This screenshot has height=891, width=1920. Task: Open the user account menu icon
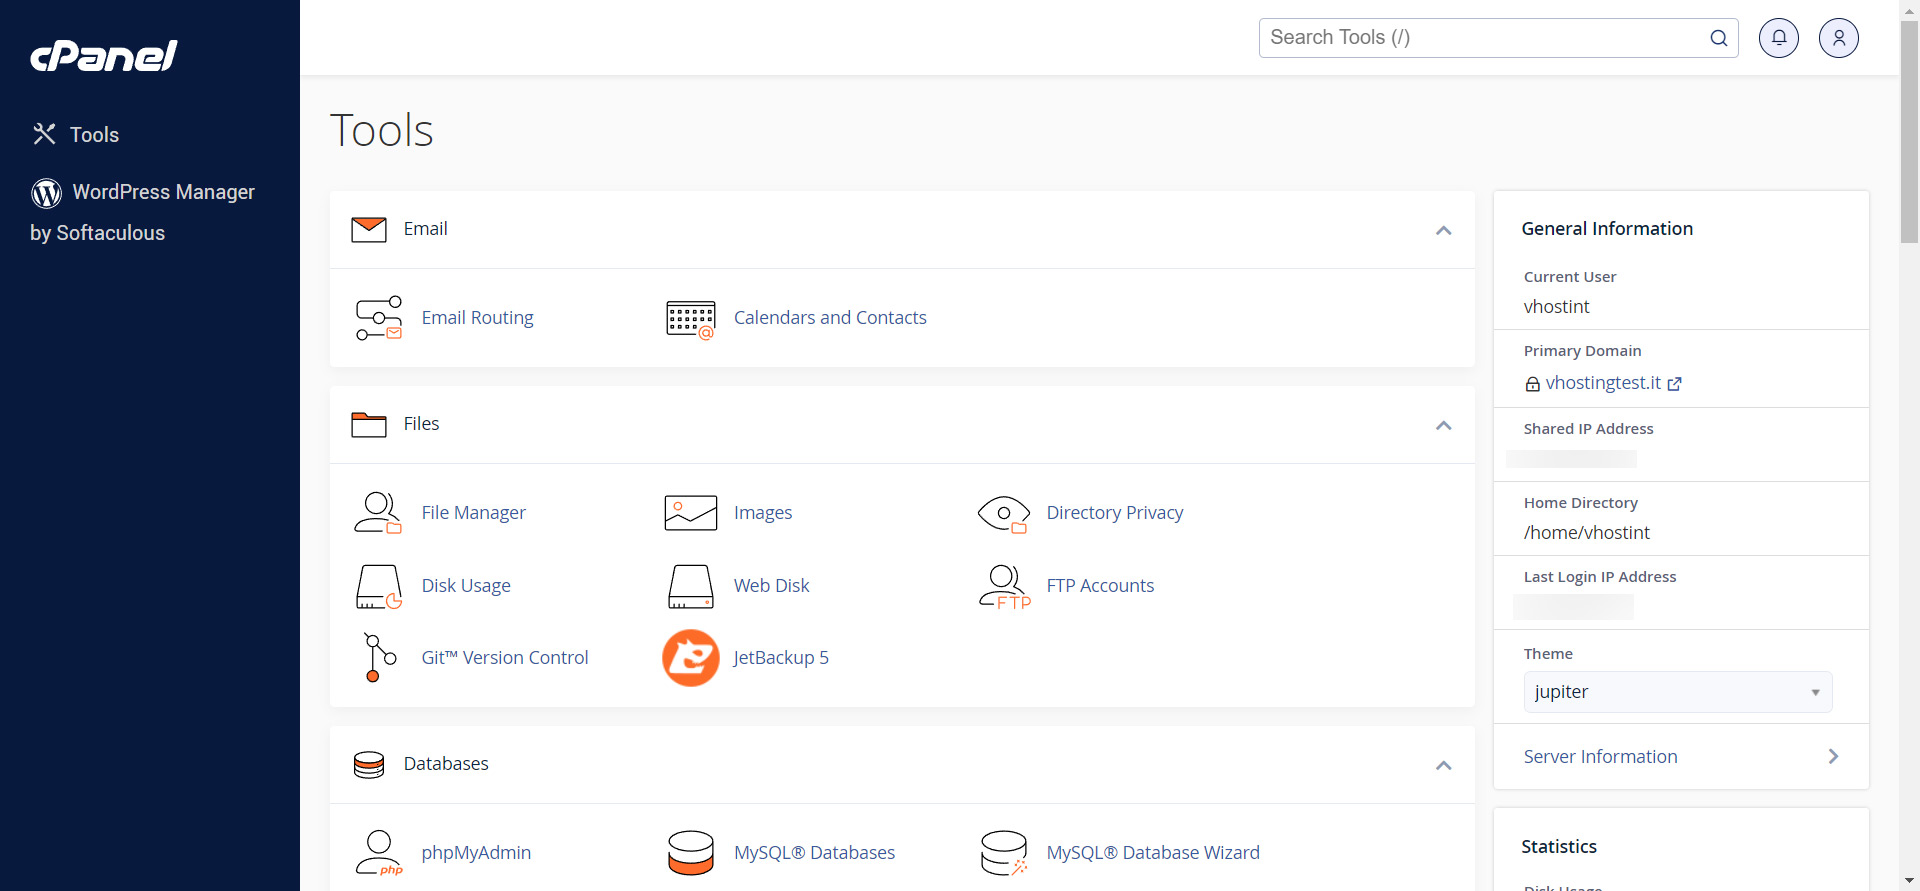coord(1839,38)
